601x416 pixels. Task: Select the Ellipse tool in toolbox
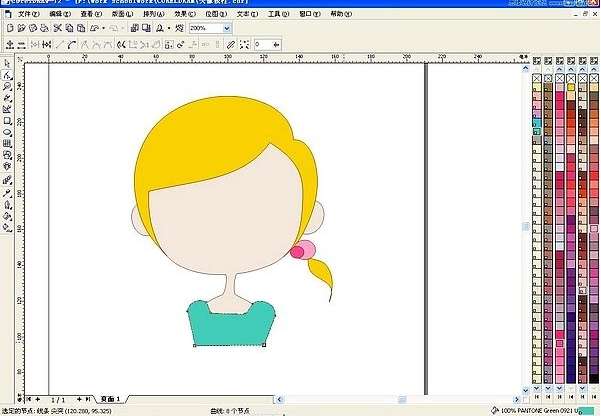click(7, 132)
